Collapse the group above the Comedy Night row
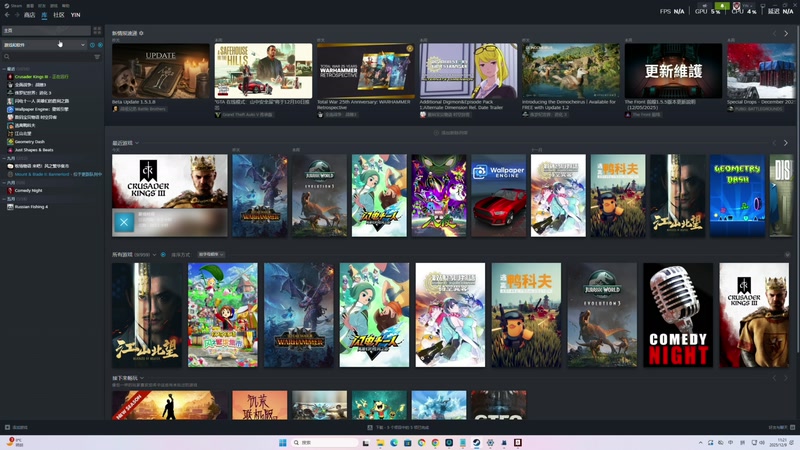This screenshot has height=450, width=800. pos(5,182)
